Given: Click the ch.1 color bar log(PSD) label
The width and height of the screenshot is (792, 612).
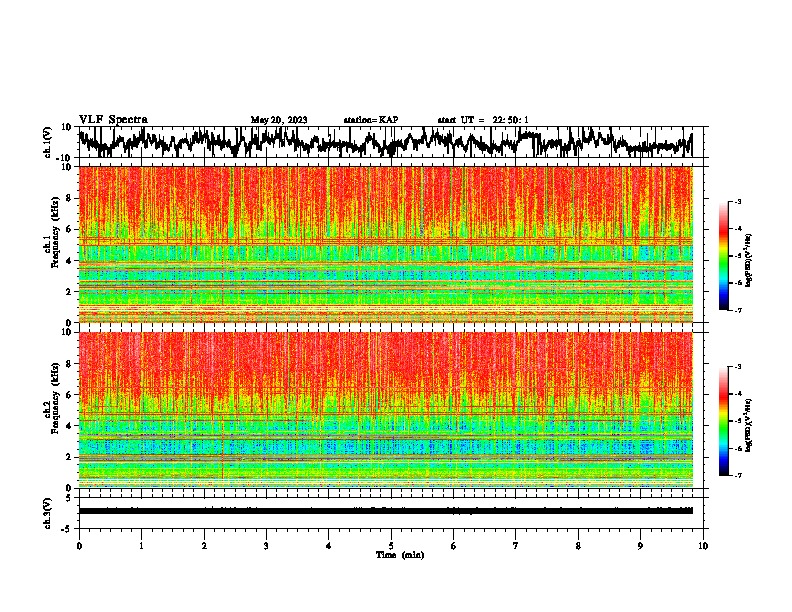Looking at the screenshot, I should 749,260.
